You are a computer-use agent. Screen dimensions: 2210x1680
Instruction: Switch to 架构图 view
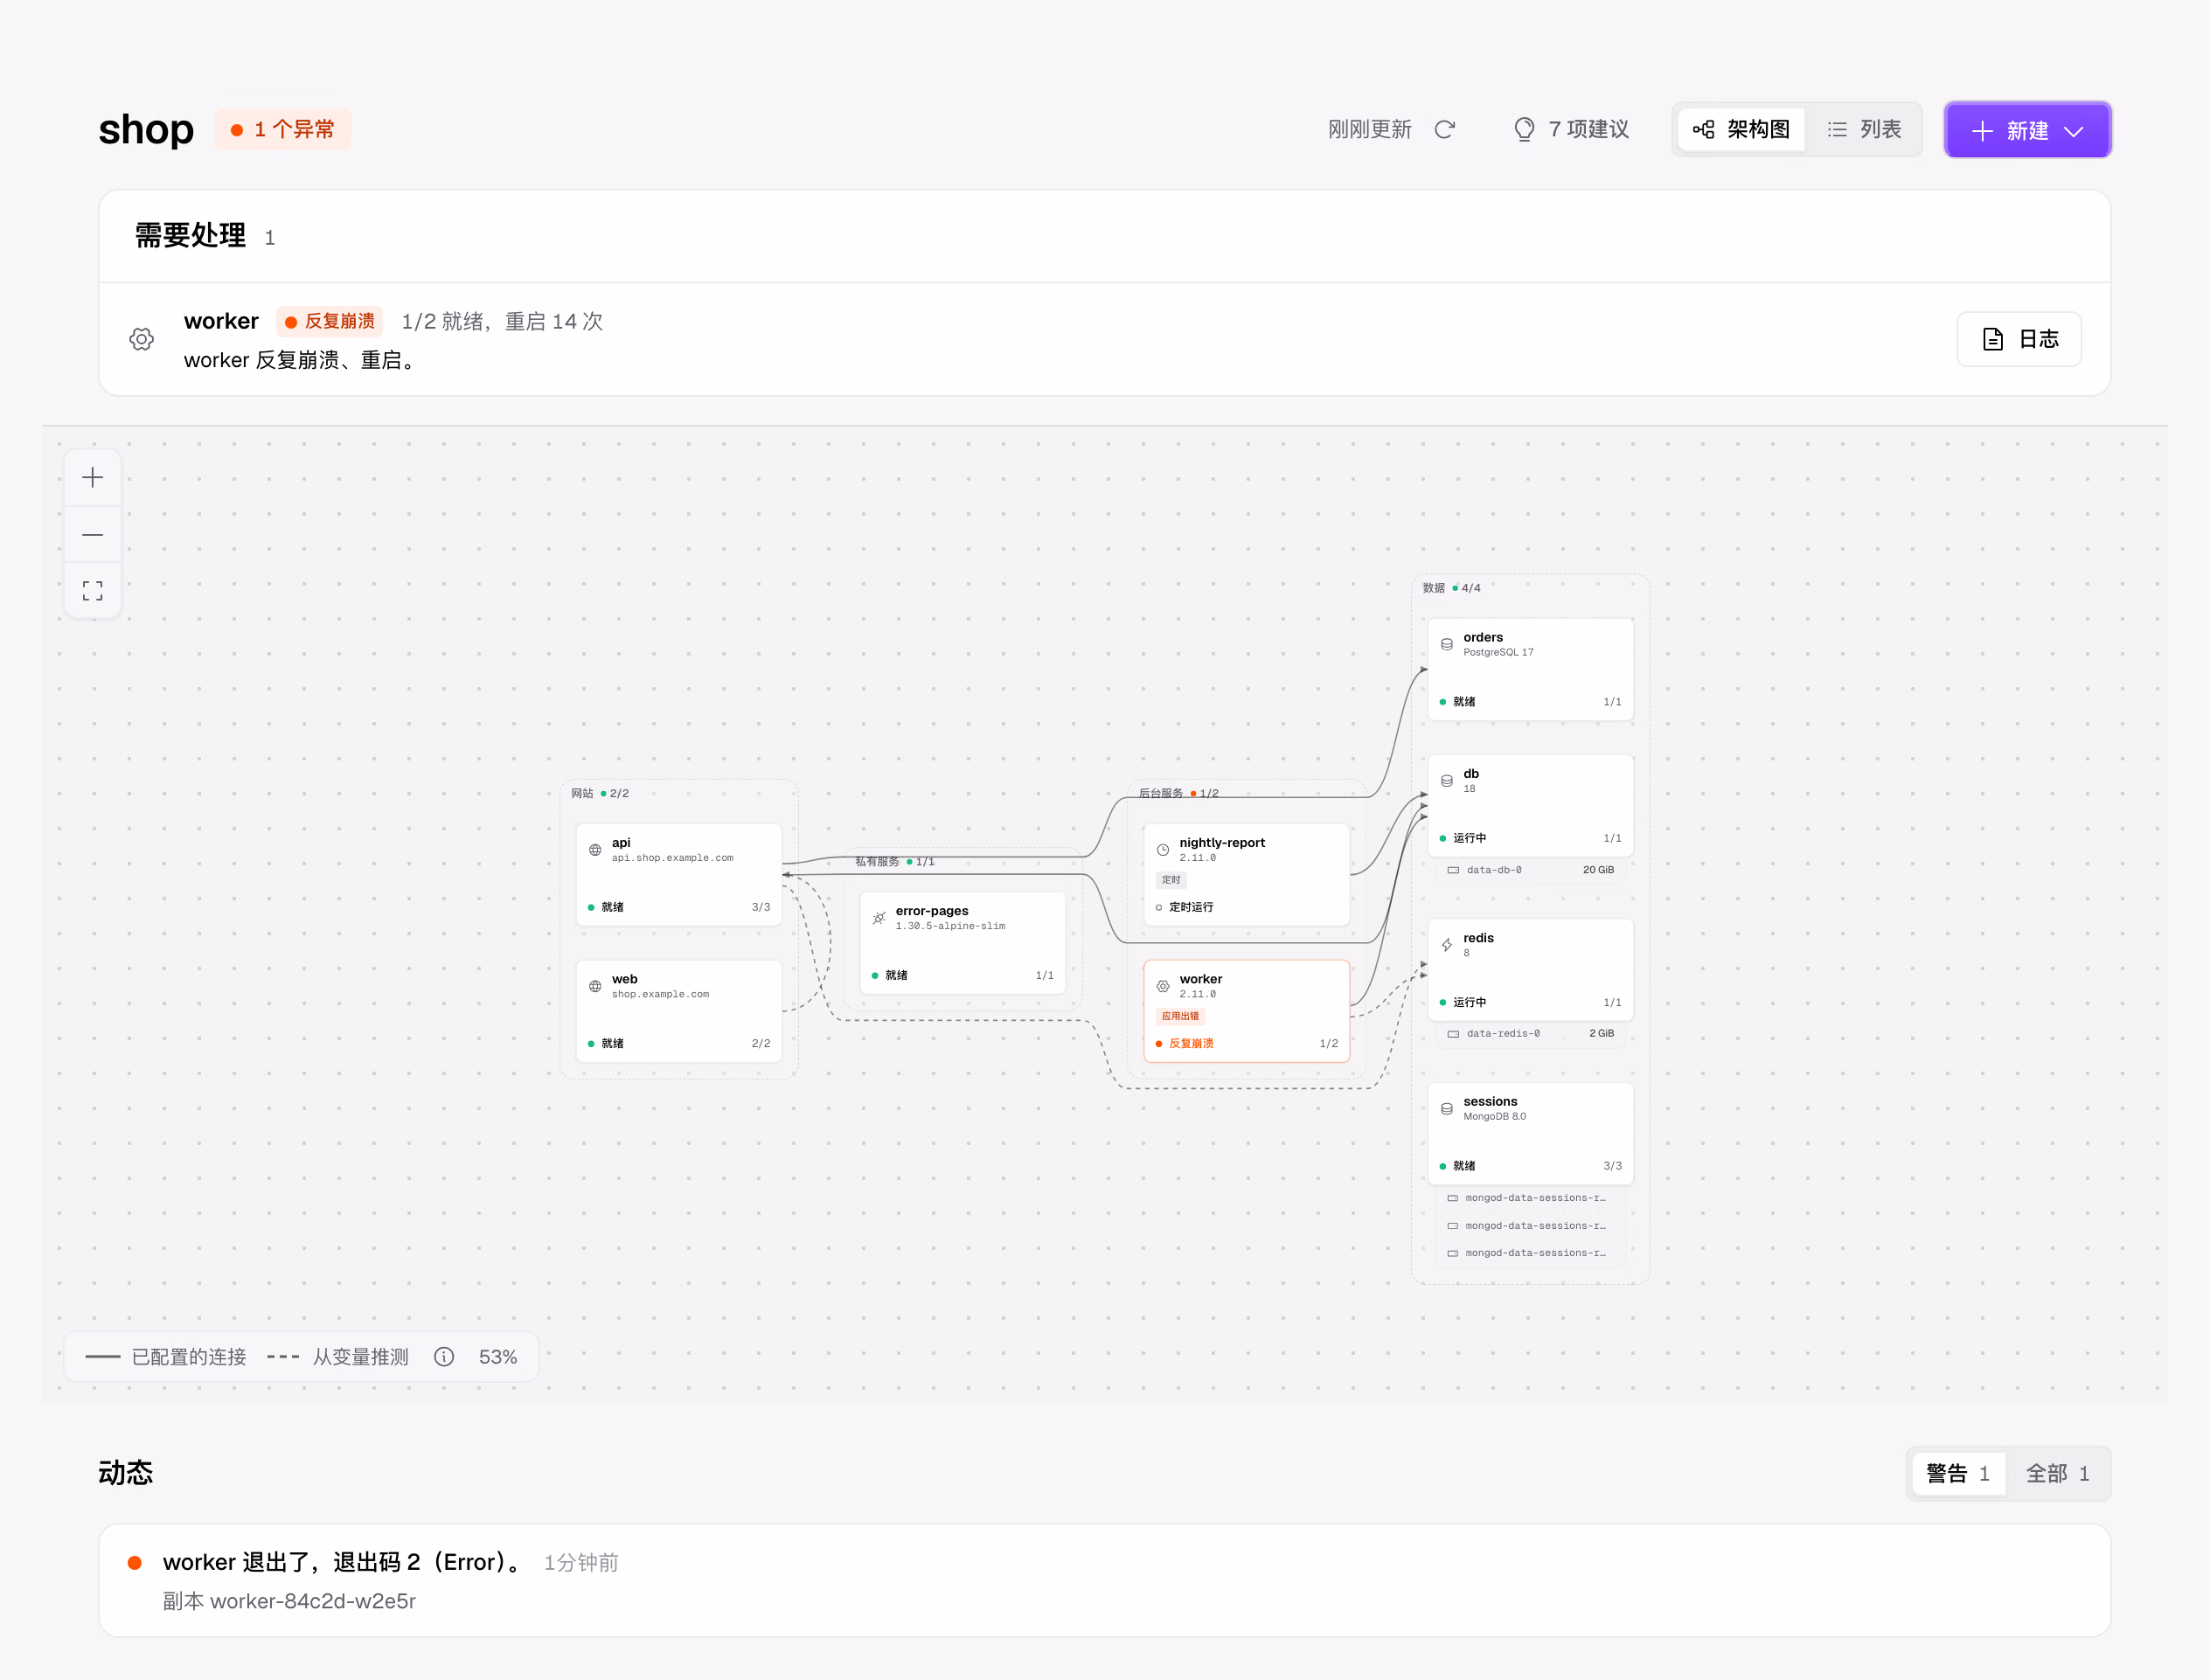click(1741, 130)
